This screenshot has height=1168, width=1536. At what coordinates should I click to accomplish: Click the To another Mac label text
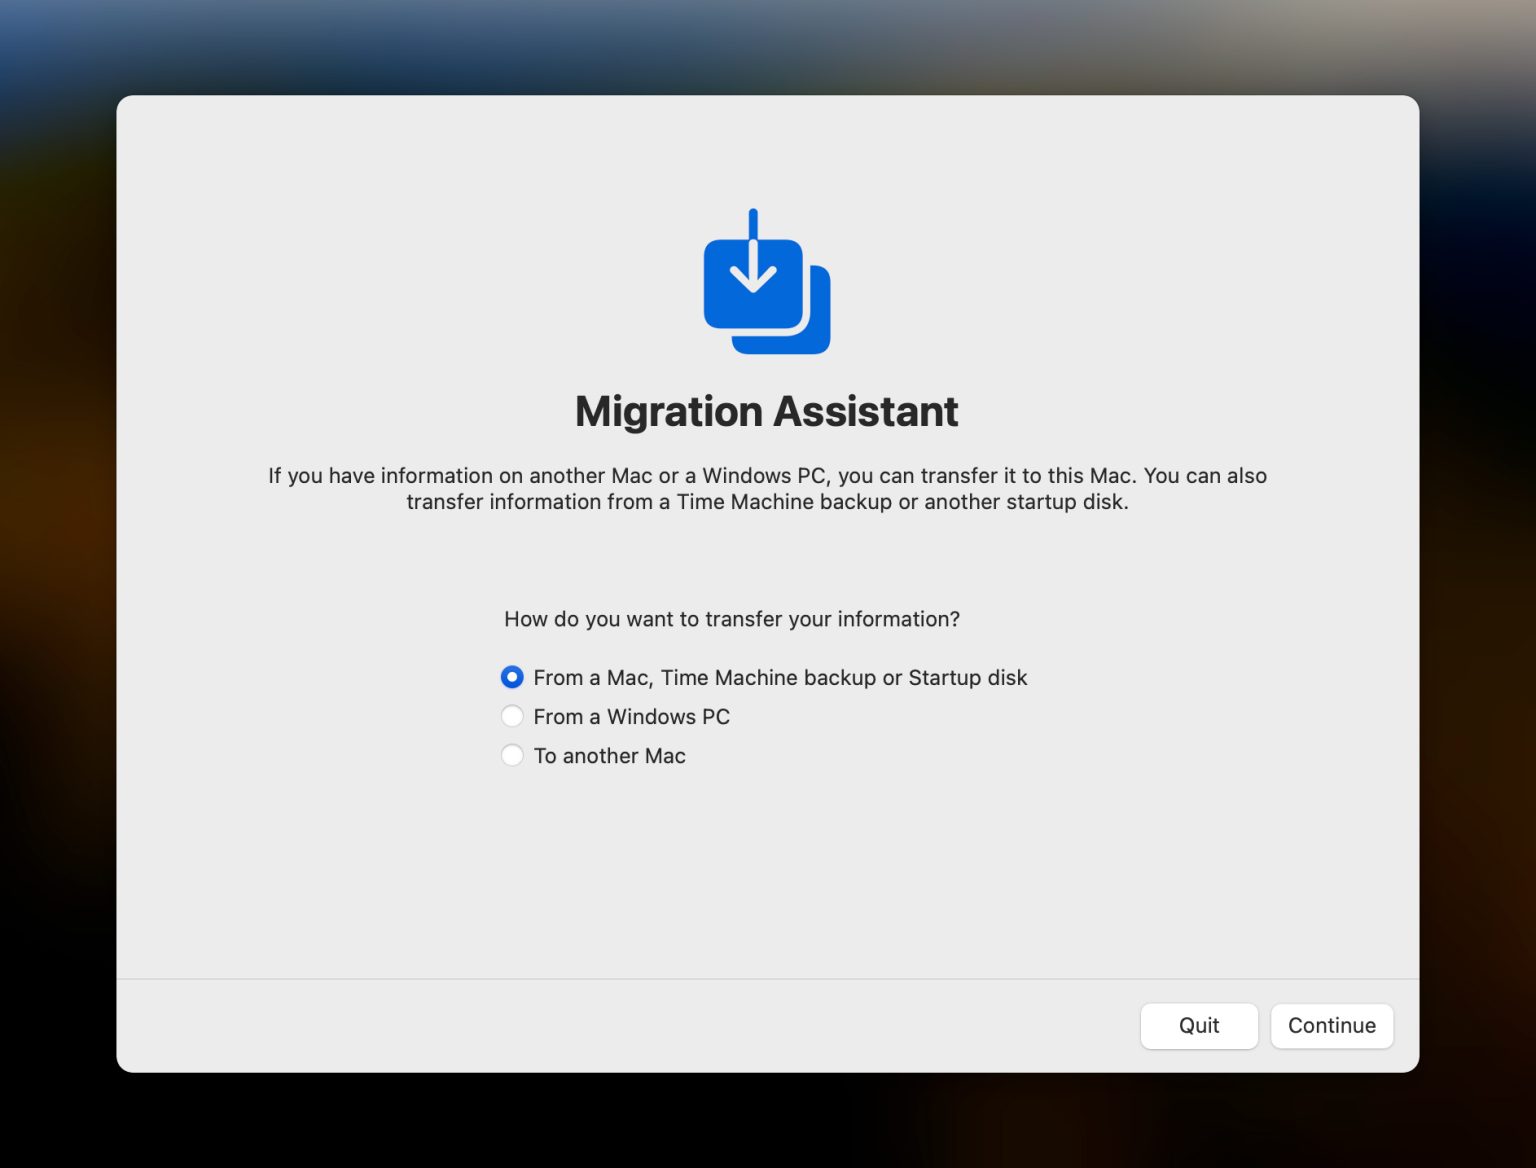tap(609, 755)
